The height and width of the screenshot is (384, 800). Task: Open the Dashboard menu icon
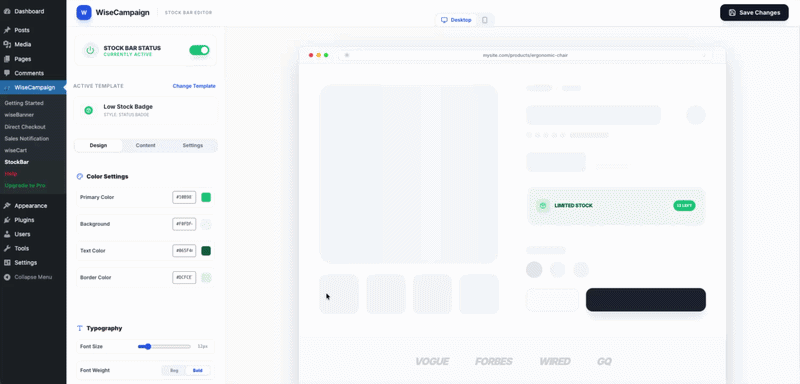7,11
